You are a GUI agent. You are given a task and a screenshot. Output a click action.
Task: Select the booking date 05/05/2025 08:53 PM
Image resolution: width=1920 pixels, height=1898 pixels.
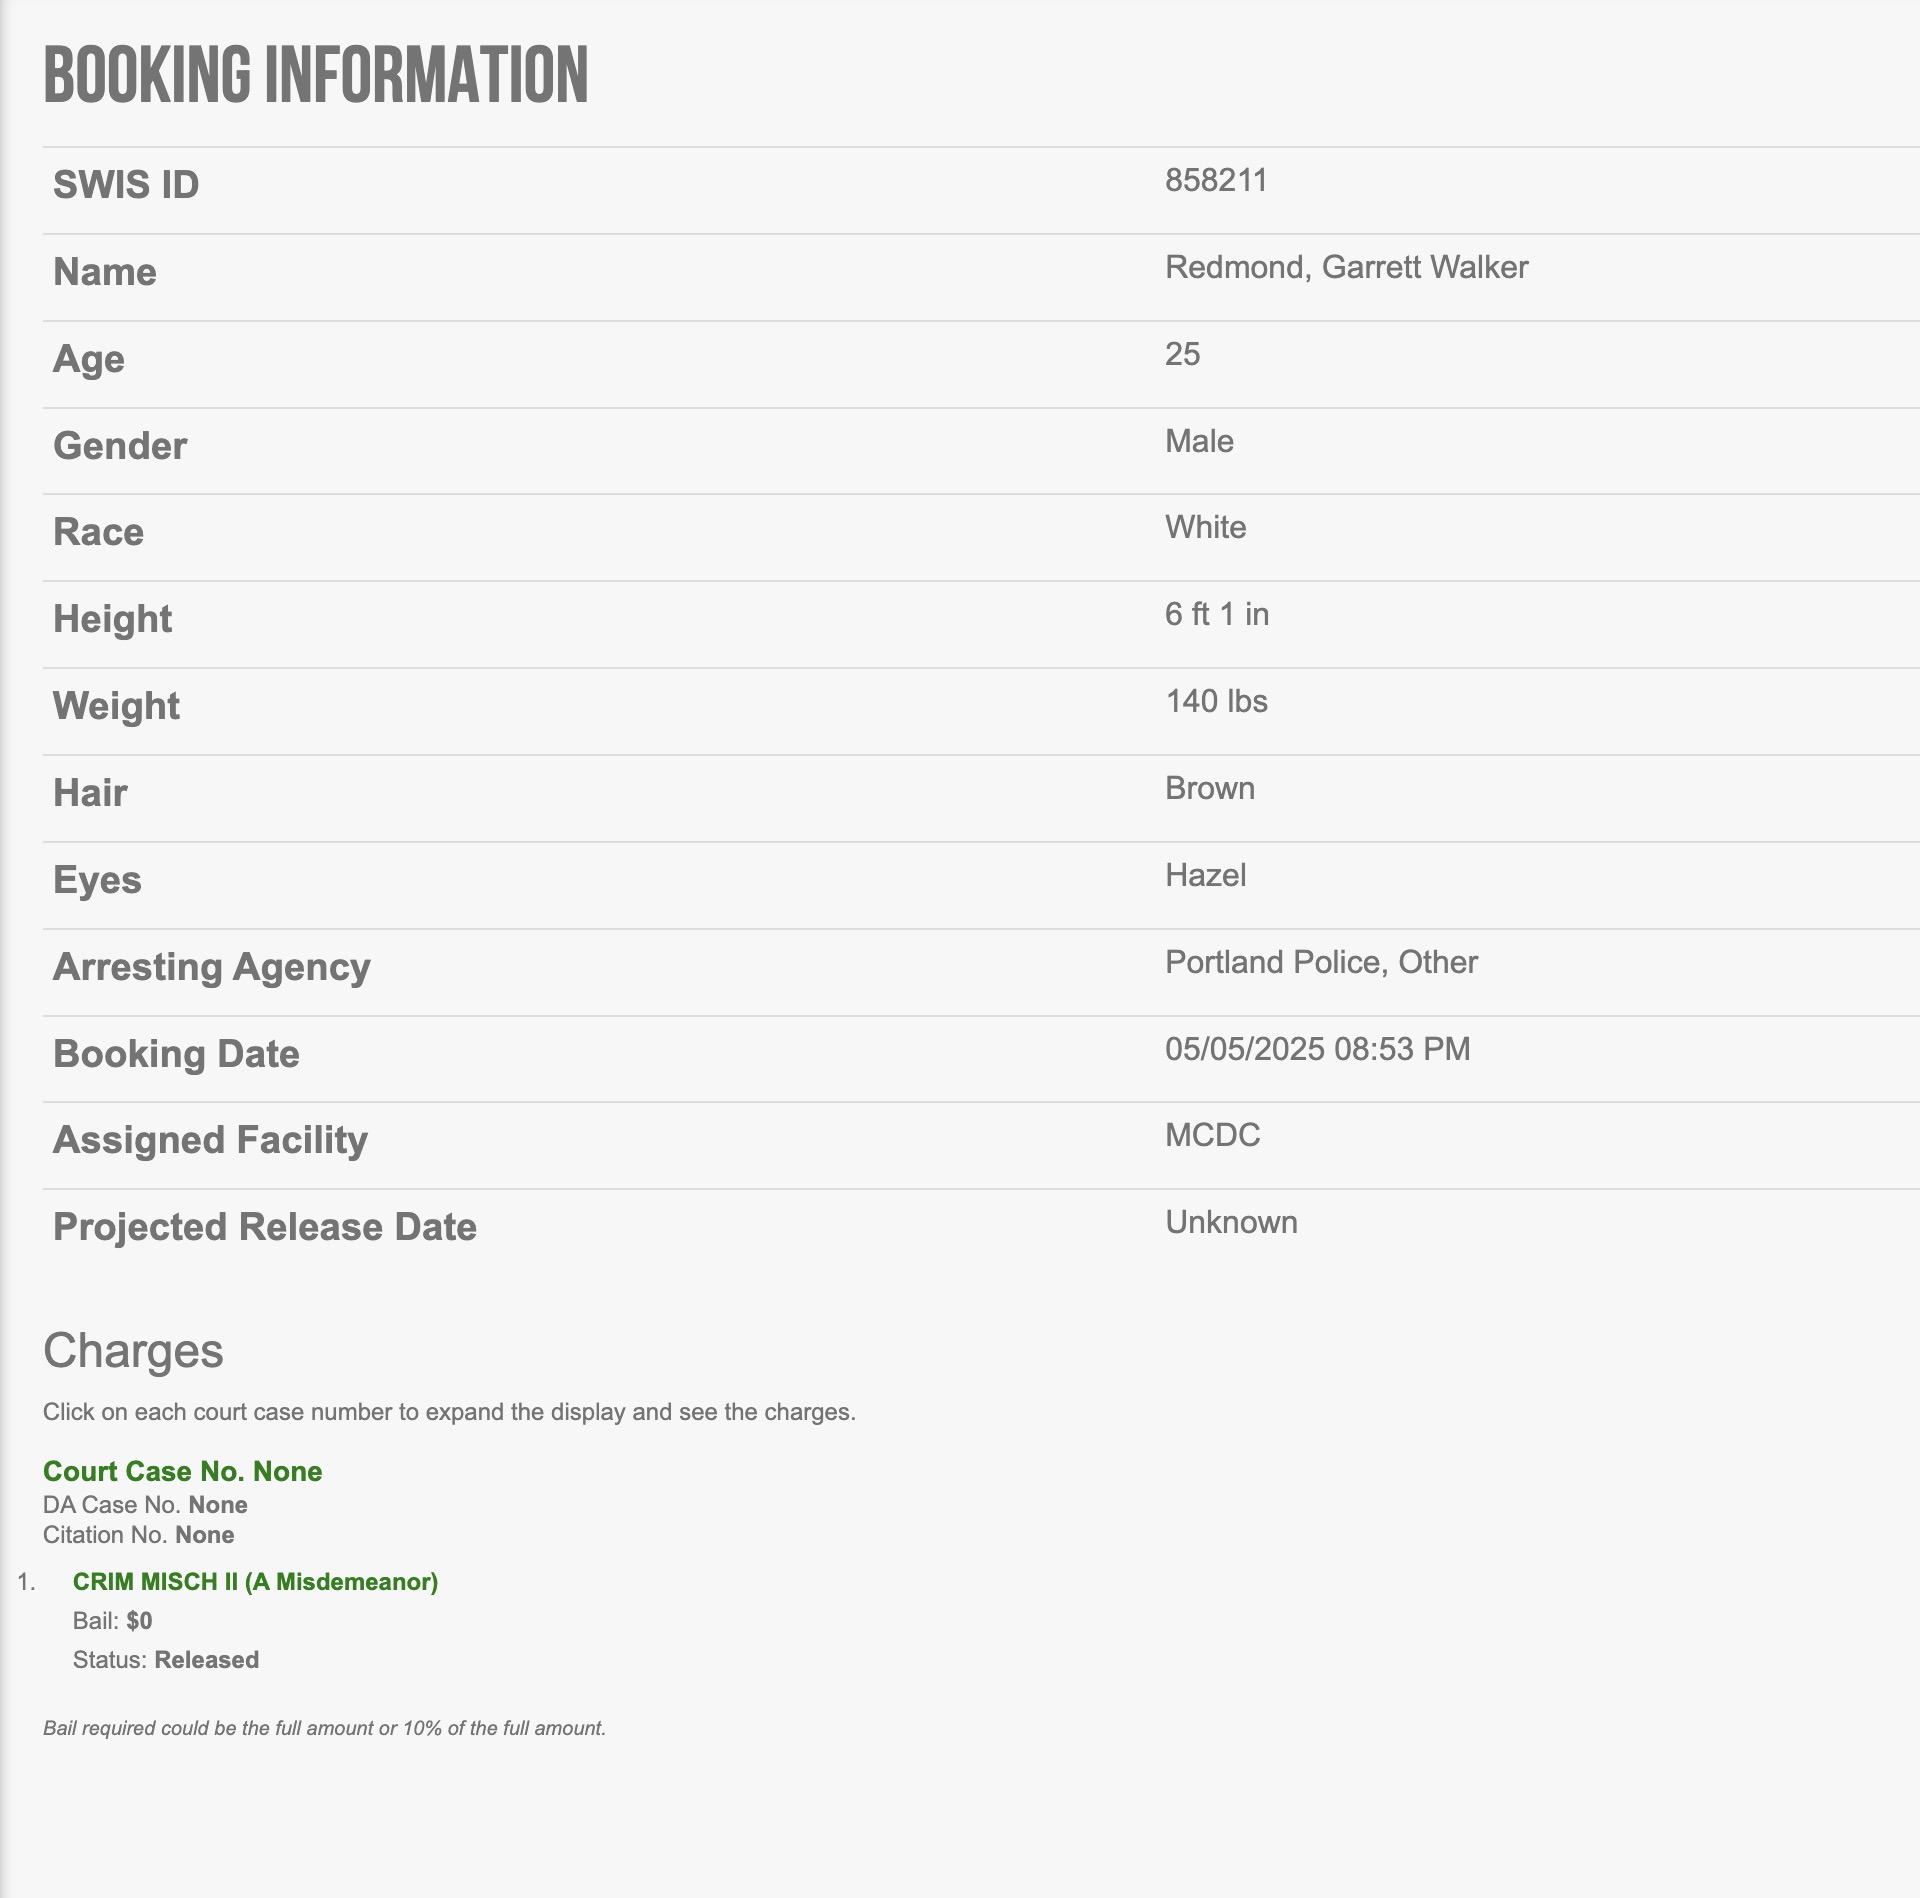click(x=1317, y=1049)
